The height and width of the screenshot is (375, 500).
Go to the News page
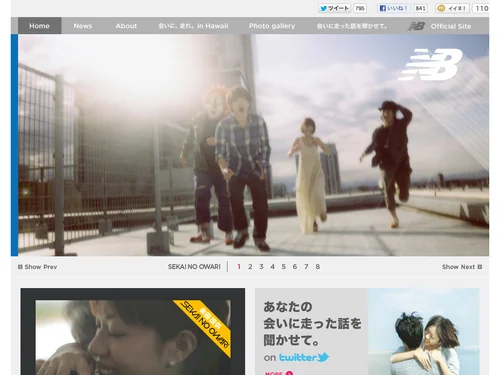tap(83, 26)
